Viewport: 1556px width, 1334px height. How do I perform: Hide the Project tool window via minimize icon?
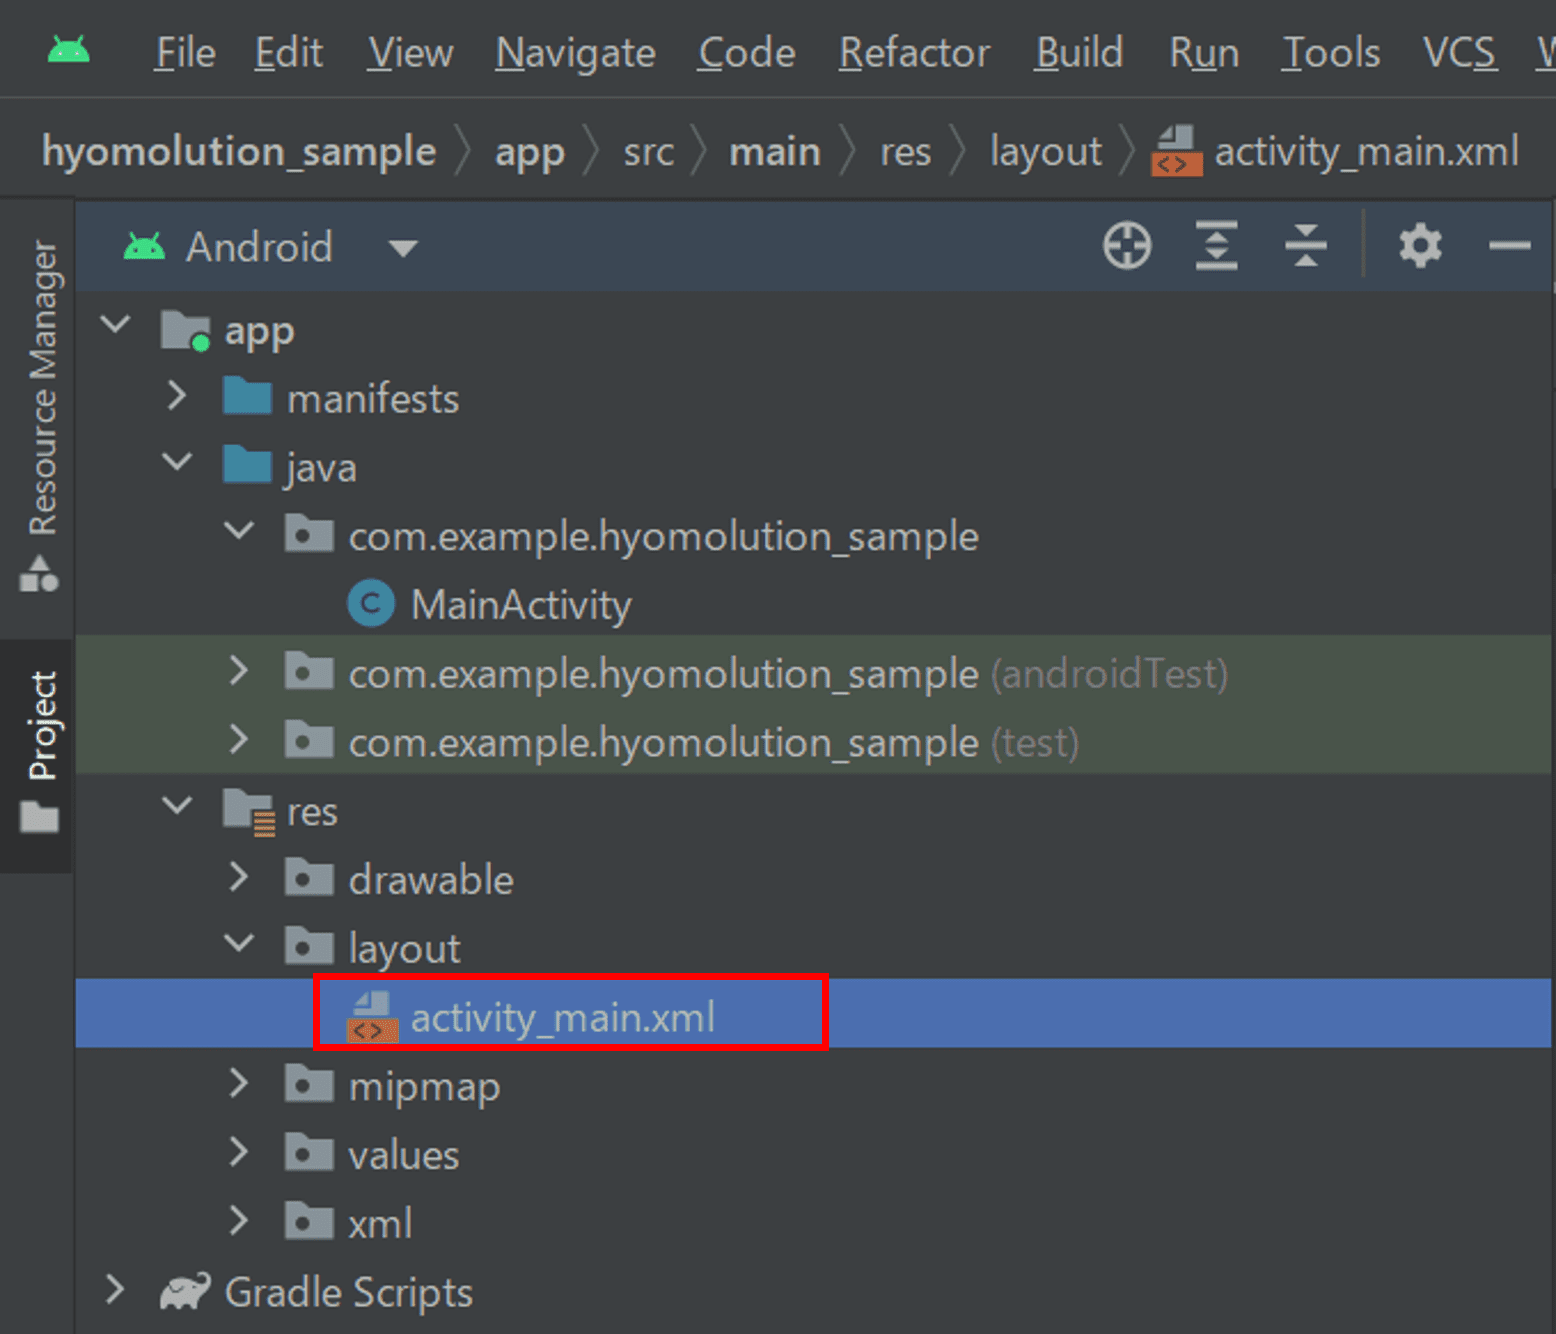pyautogui.click(x=1510, y=246)
